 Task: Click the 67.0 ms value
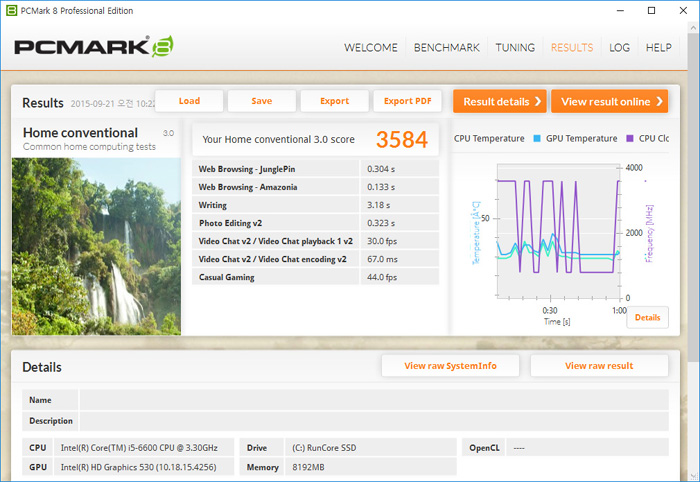pos(382,259)
